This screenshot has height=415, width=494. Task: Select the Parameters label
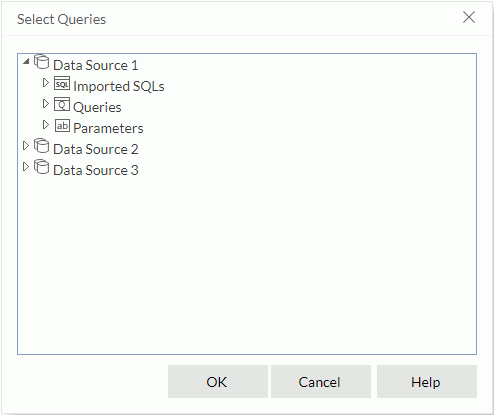[x=108, y=128]
